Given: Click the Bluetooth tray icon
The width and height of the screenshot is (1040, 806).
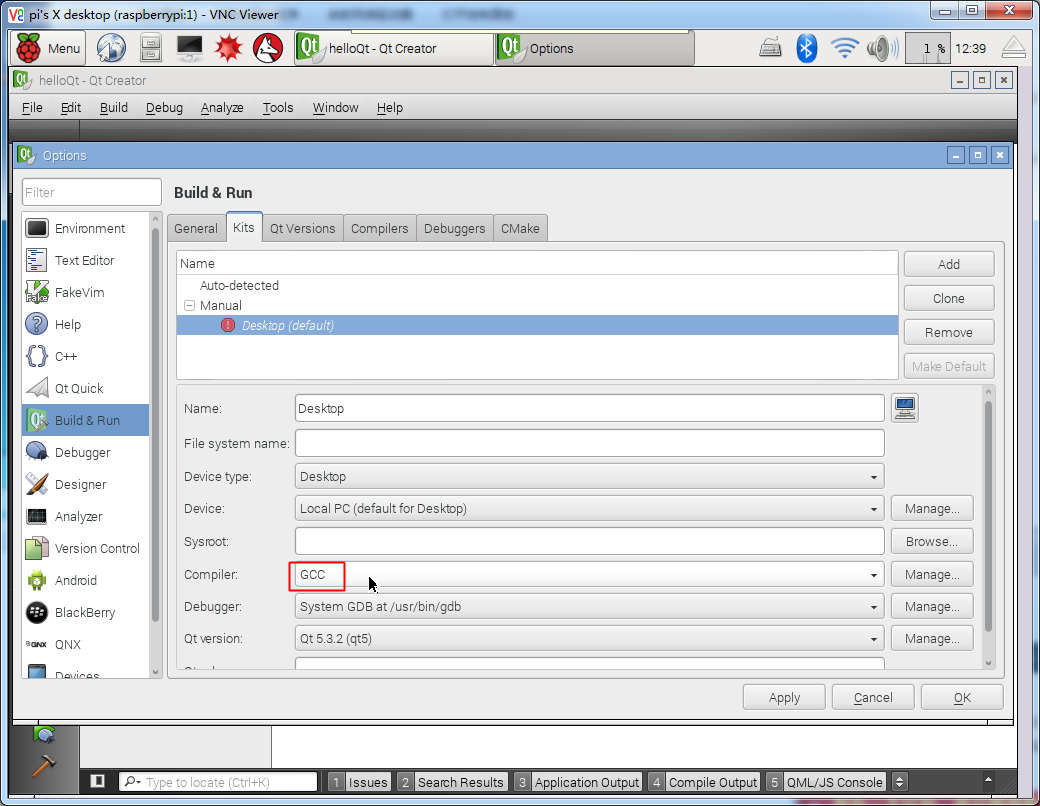Looking at the screenshot, I should click(807, 48).
